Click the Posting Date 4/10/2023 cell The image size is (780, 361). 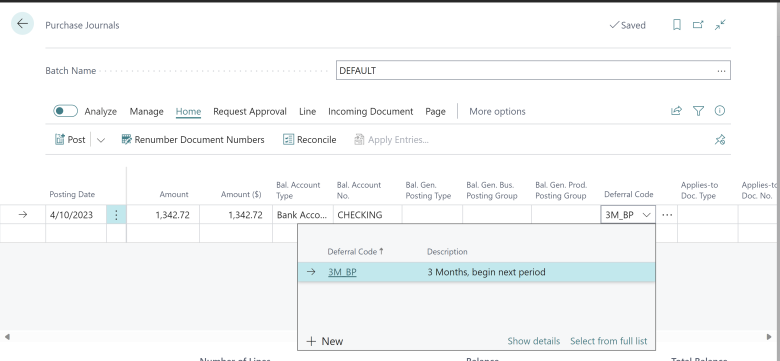(x=76, y=215)
